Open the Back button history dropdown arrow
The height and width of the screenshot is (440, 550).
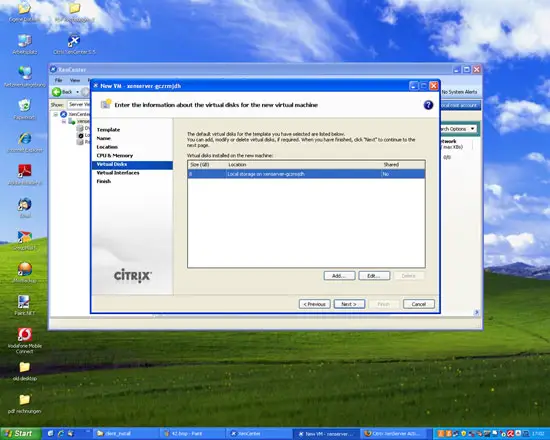tap(78, 92)
